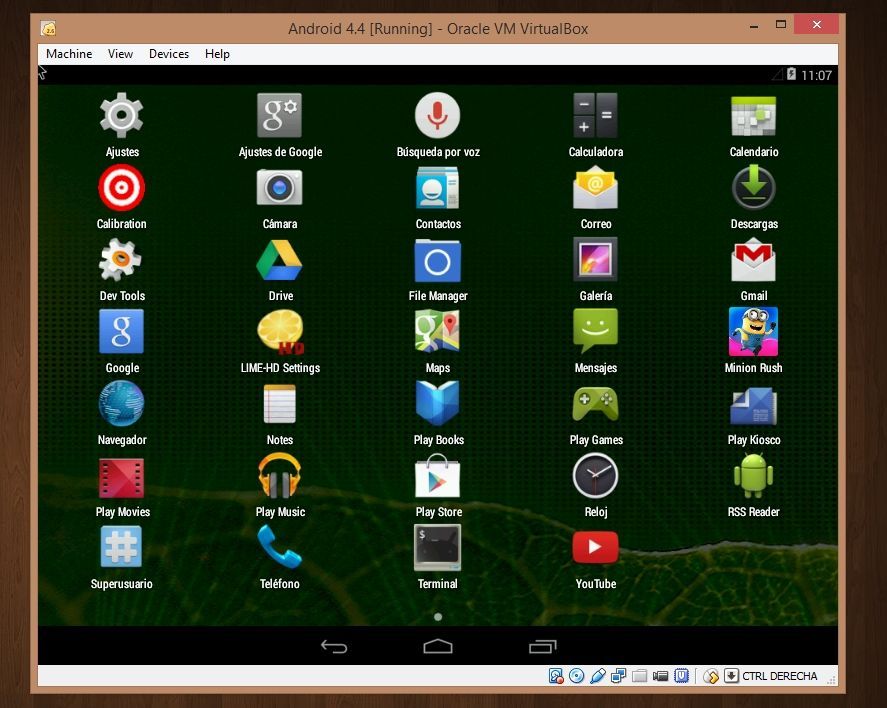Open the Galería app
This screenshot has width=887, height=708.
(595, 259)
